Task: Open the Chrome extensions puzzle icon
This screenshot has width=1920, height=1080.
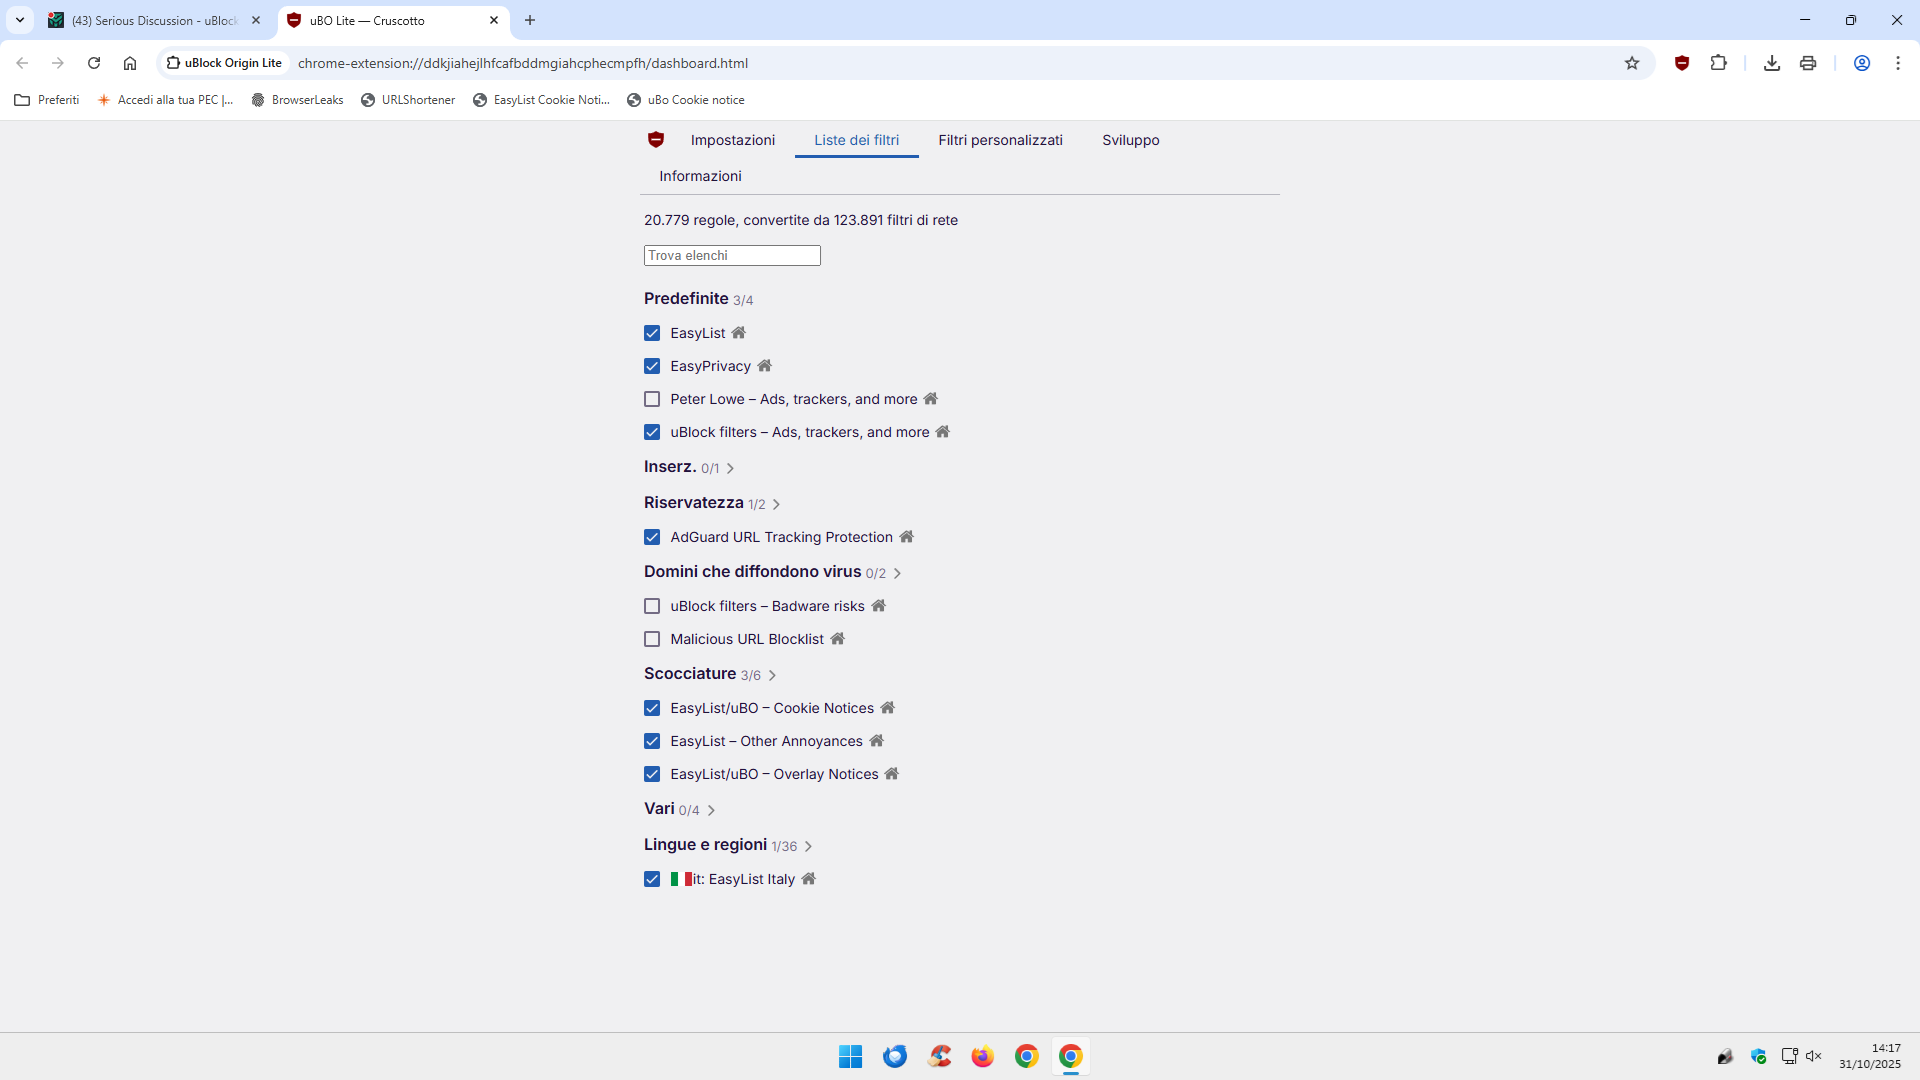Action: point(1718,63)
